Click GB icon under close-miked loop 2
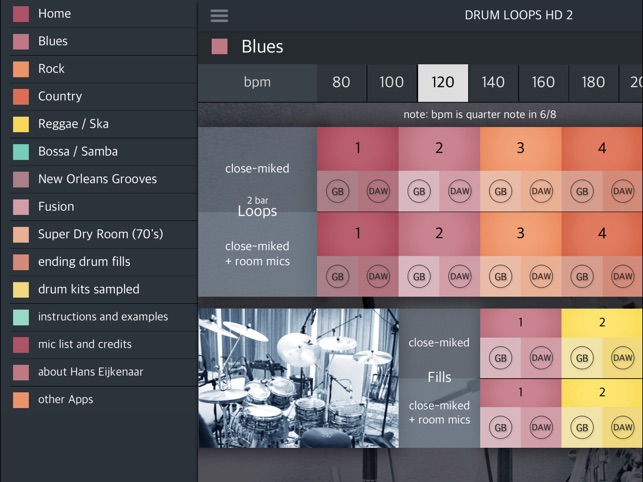The width and height of the screenshot is (643, 482). (x=419, y=191)
